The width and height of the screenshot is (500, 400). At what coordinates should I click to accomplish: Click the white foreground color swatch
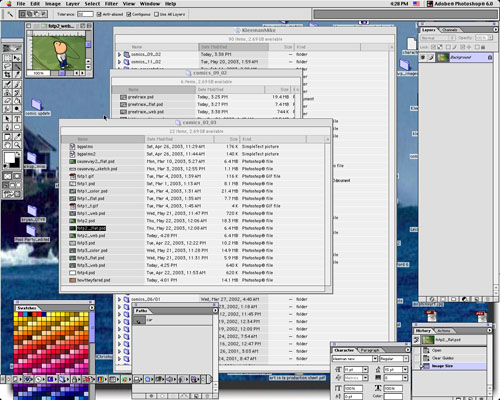9,157
